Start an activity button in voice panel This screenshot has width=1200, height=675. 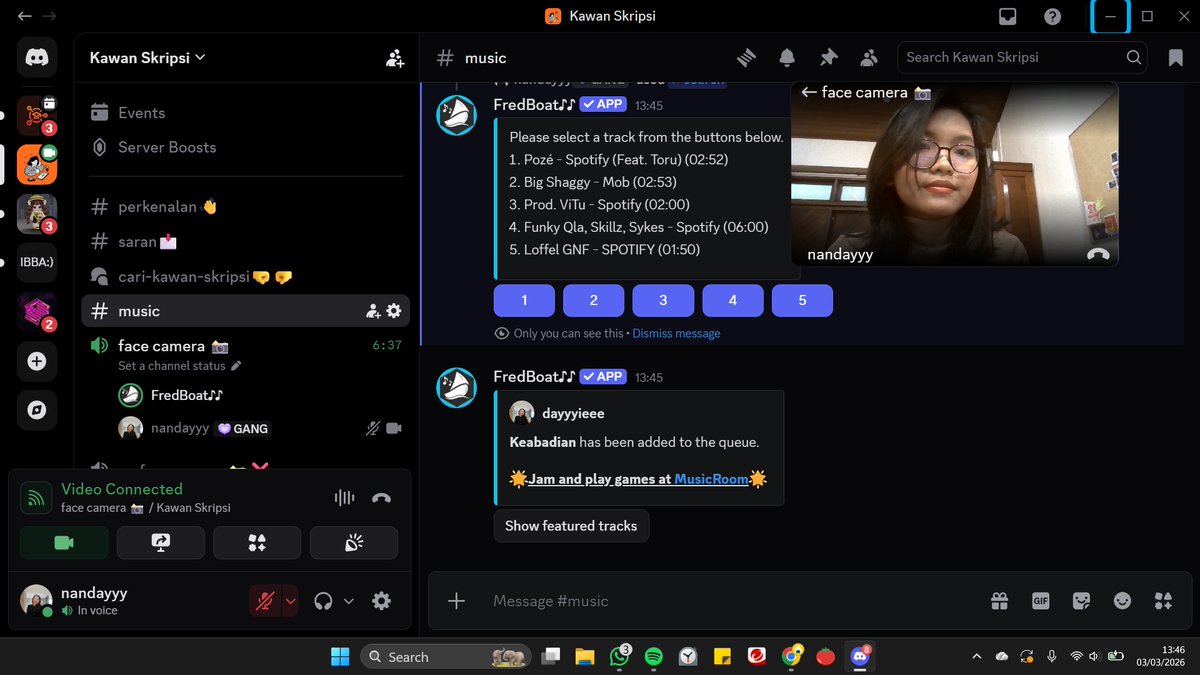pyautogui.click(x=257, y=542)
